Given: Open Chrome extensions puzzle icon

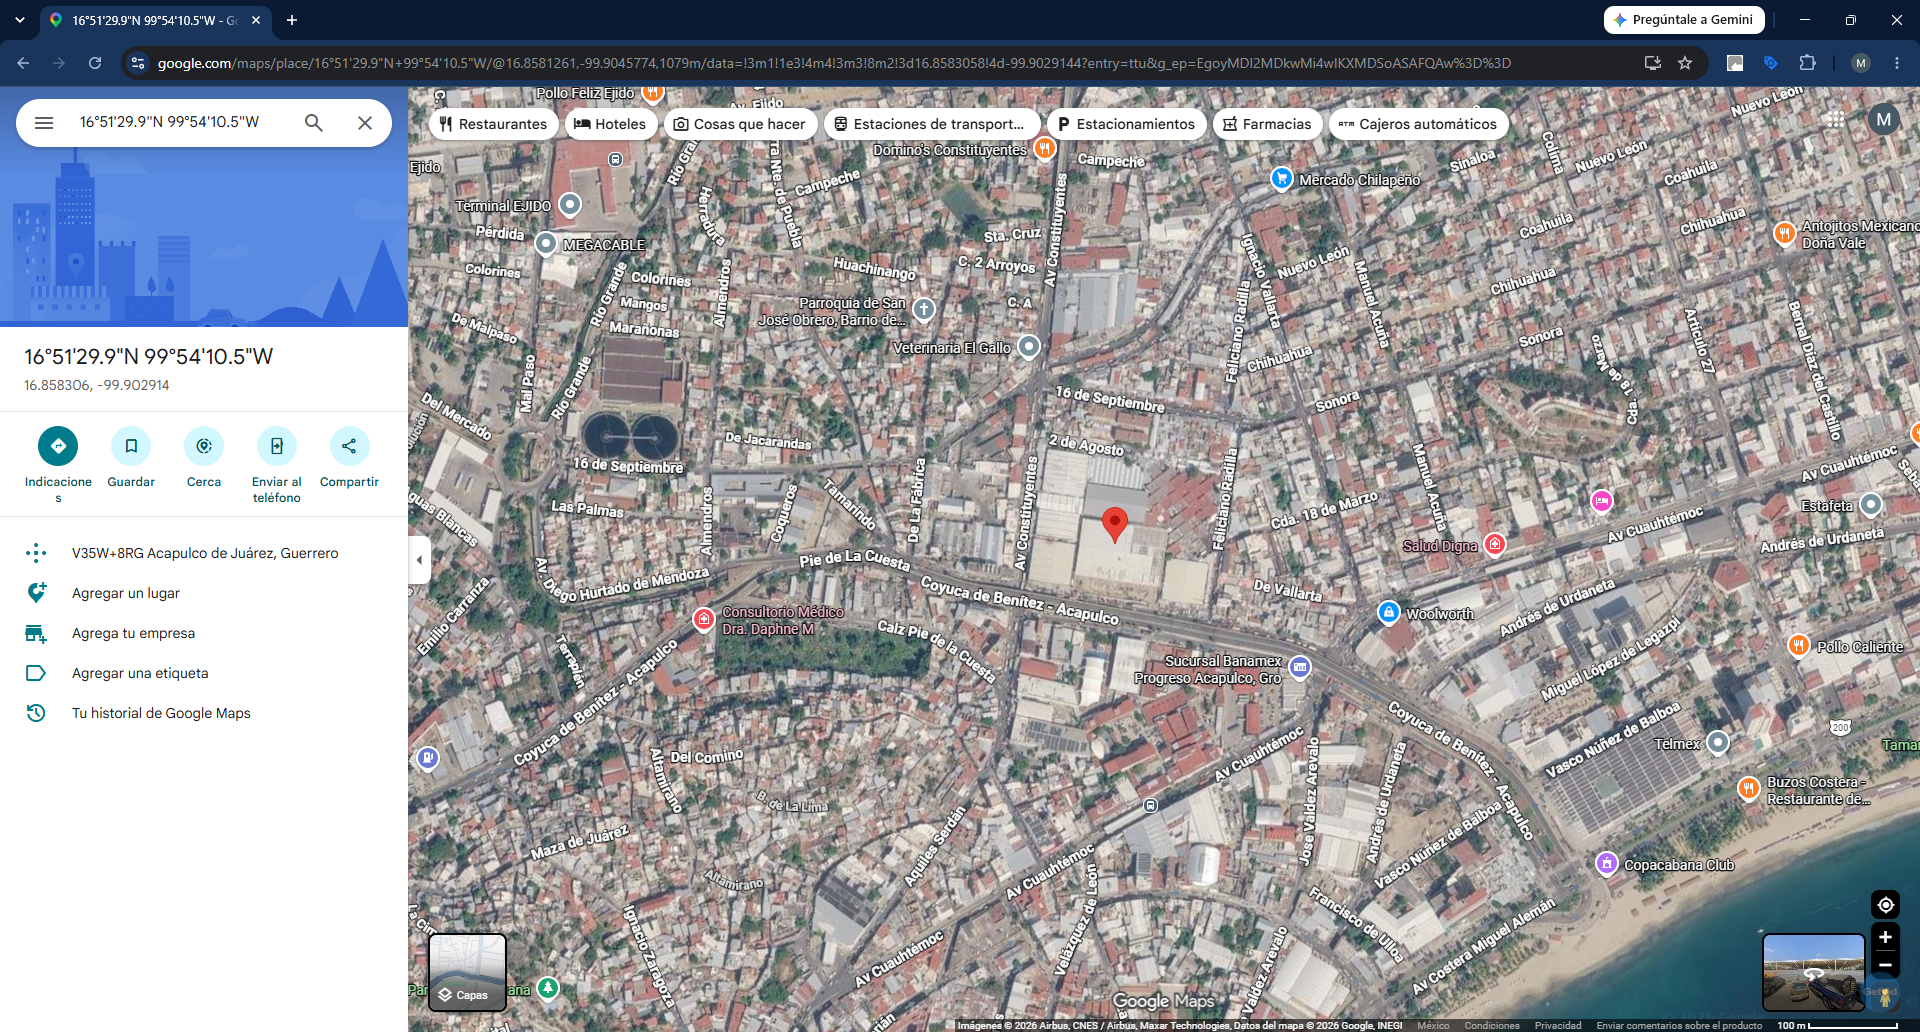Looking at the screenshot, I should point(1807,63).
